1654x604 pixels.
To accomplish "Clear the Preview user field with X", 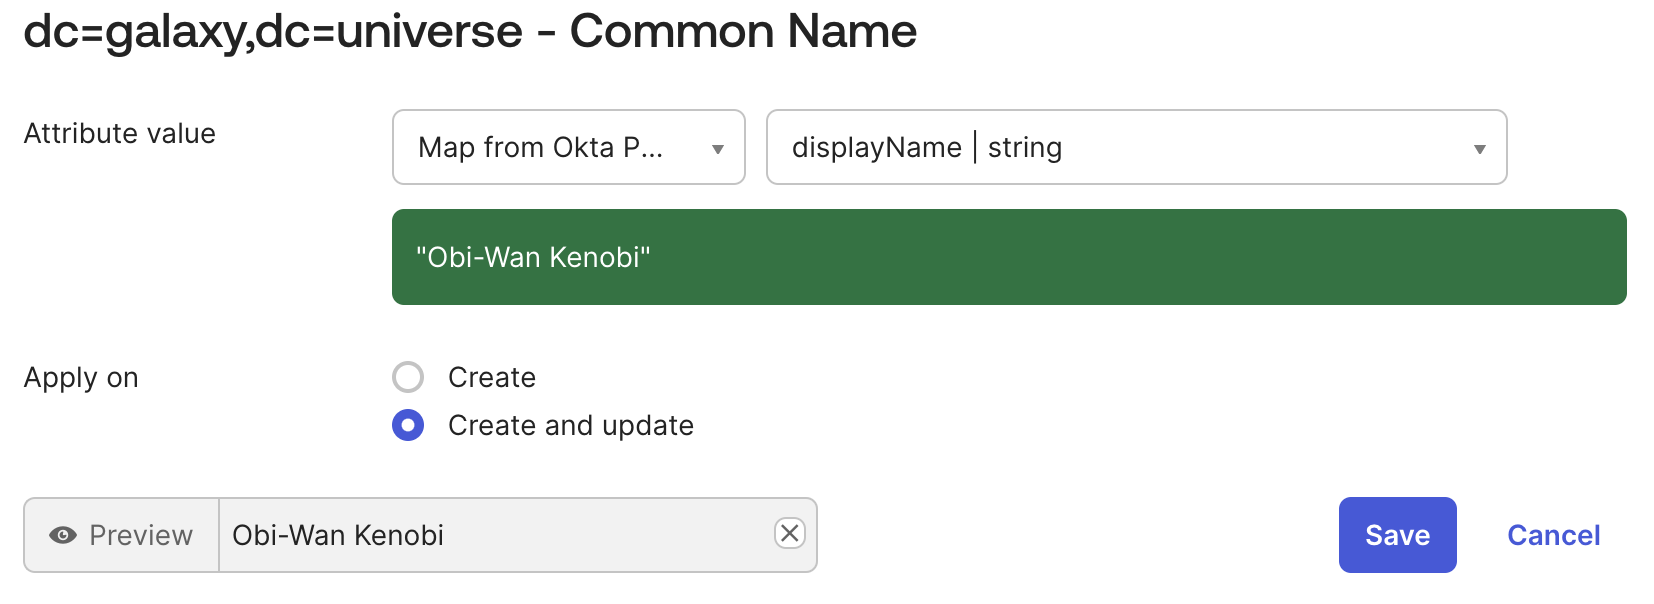I will 789,534.
